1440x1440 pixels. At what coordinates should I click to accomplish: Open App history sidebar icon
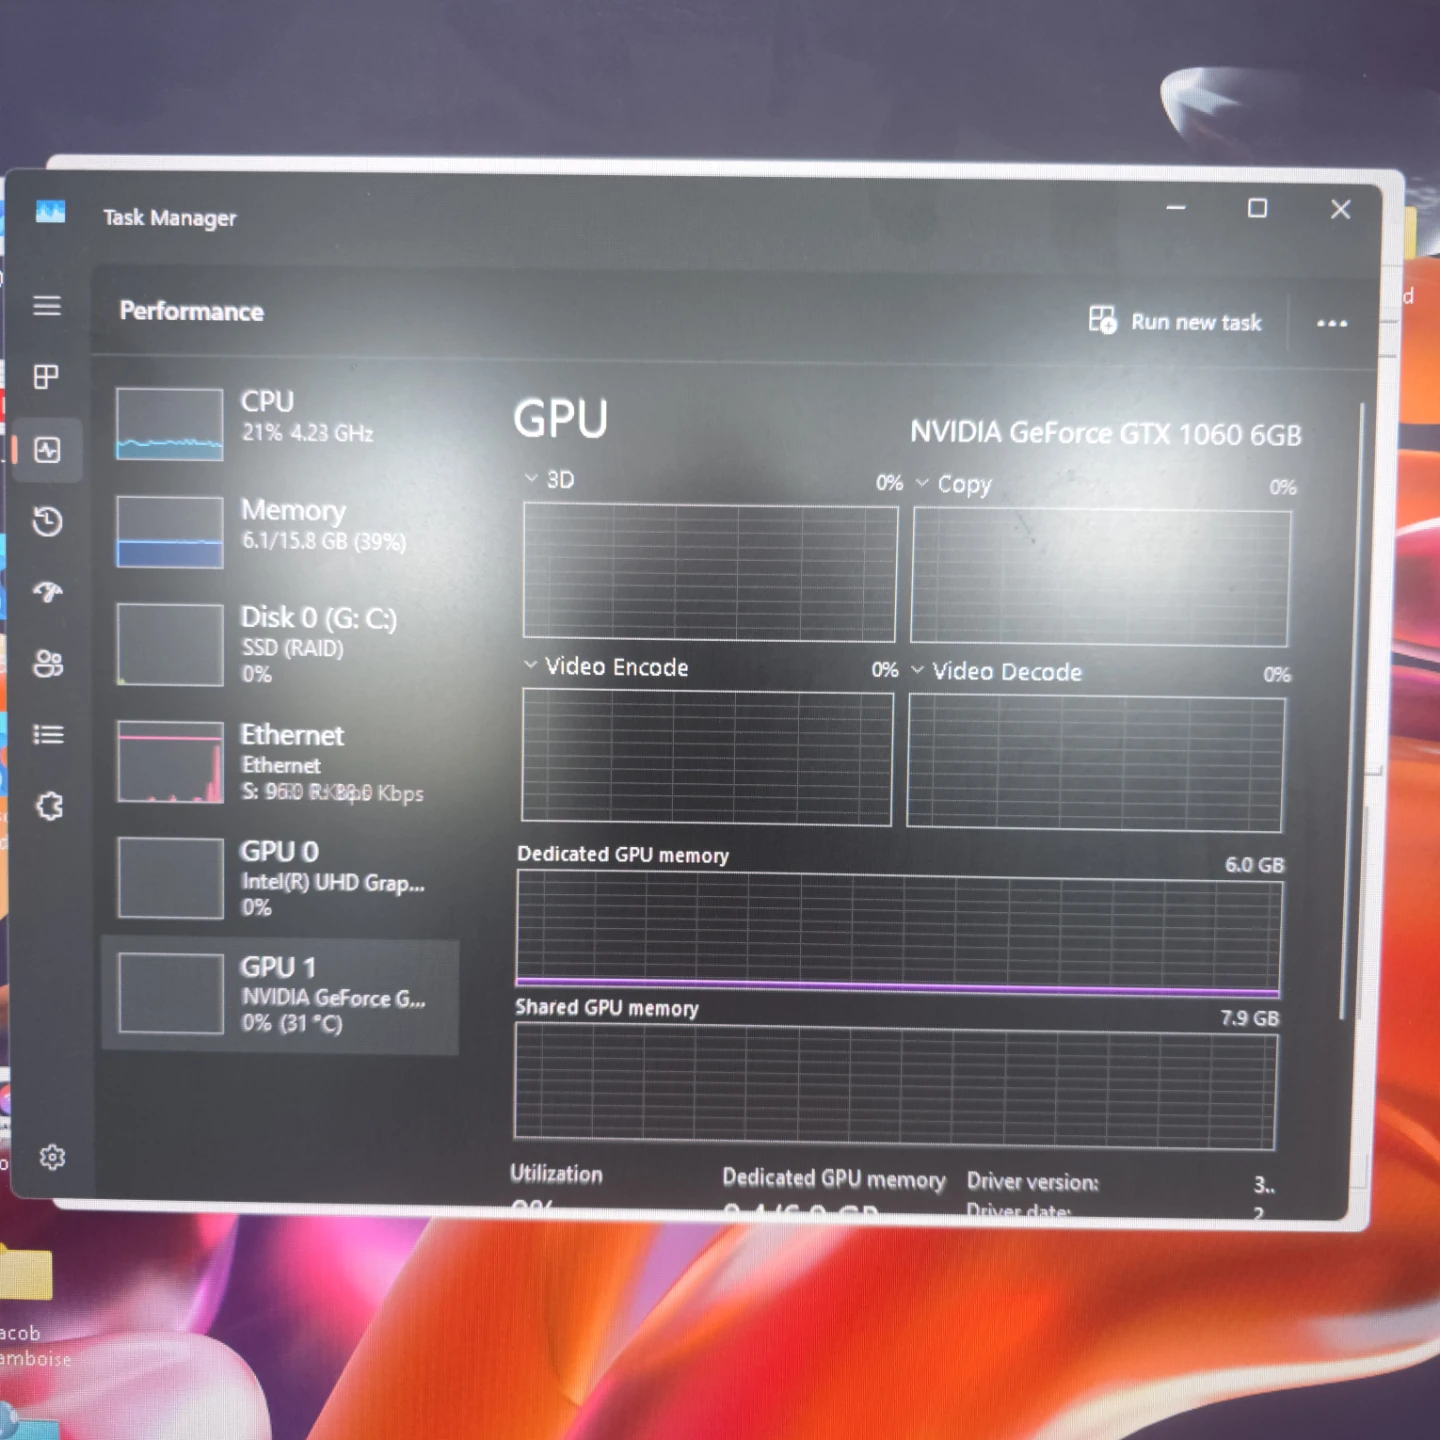[47, 521]
